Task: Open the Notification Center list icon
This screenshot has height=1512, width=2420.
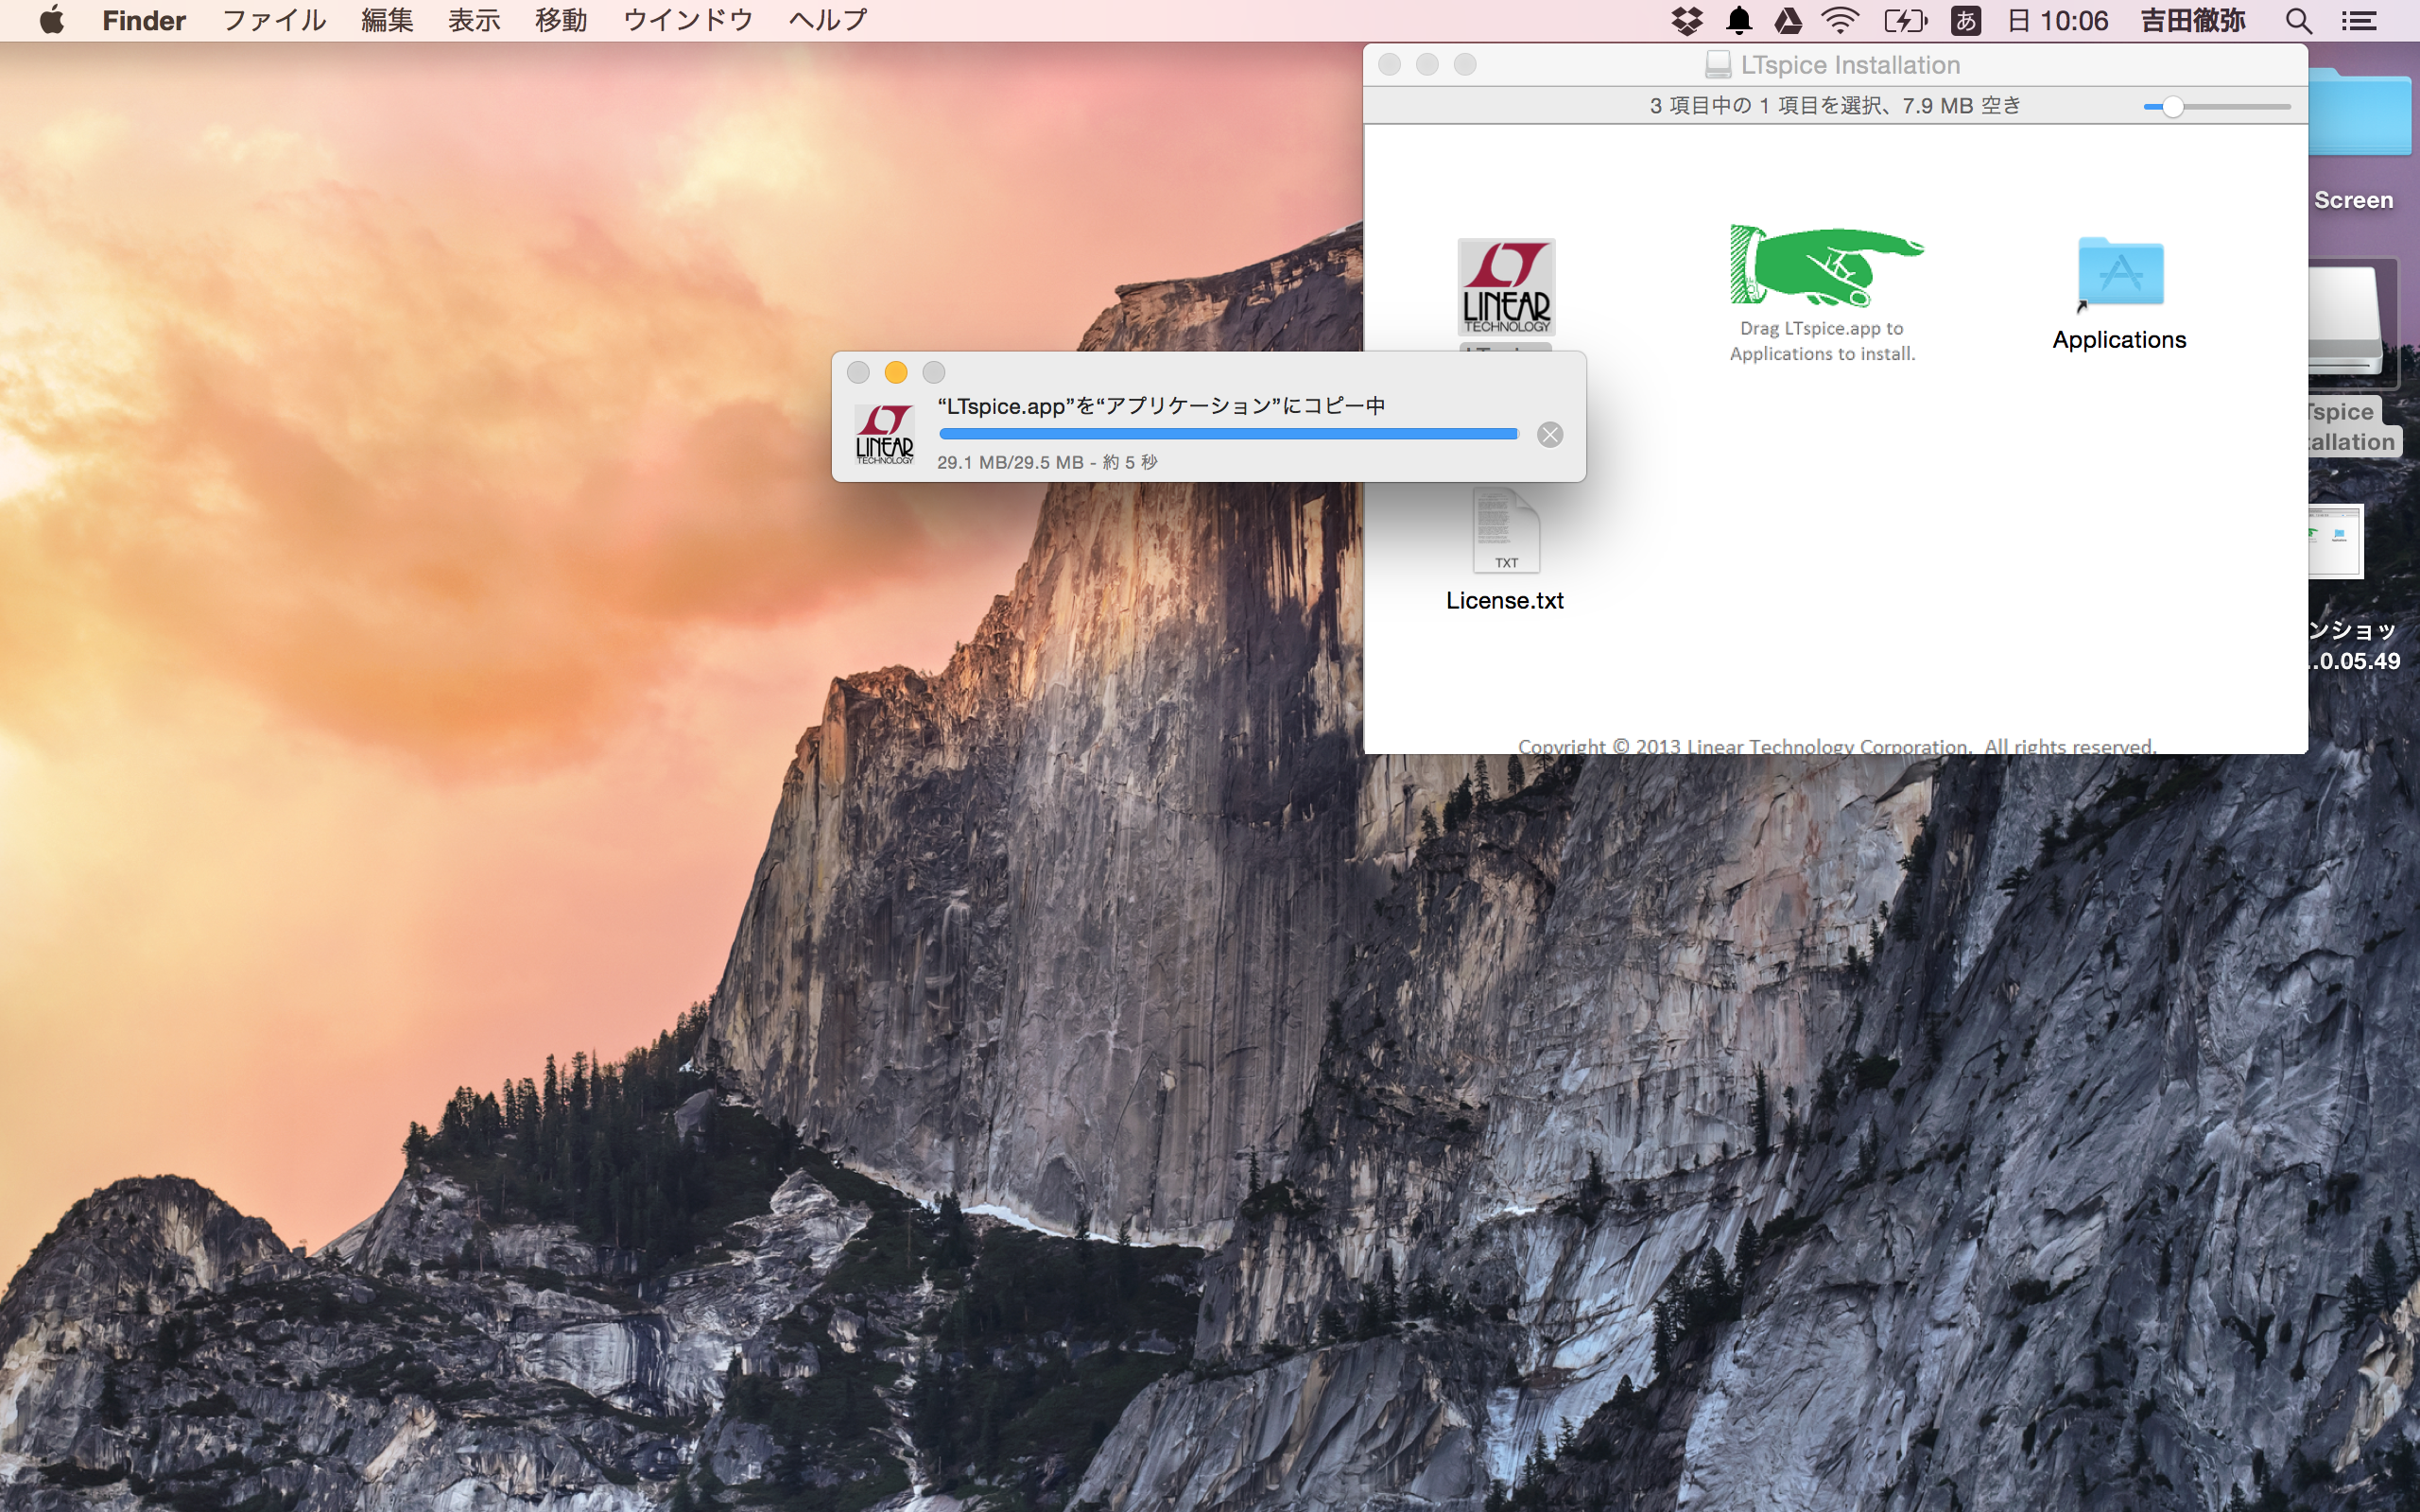Action: (2360, 21)
